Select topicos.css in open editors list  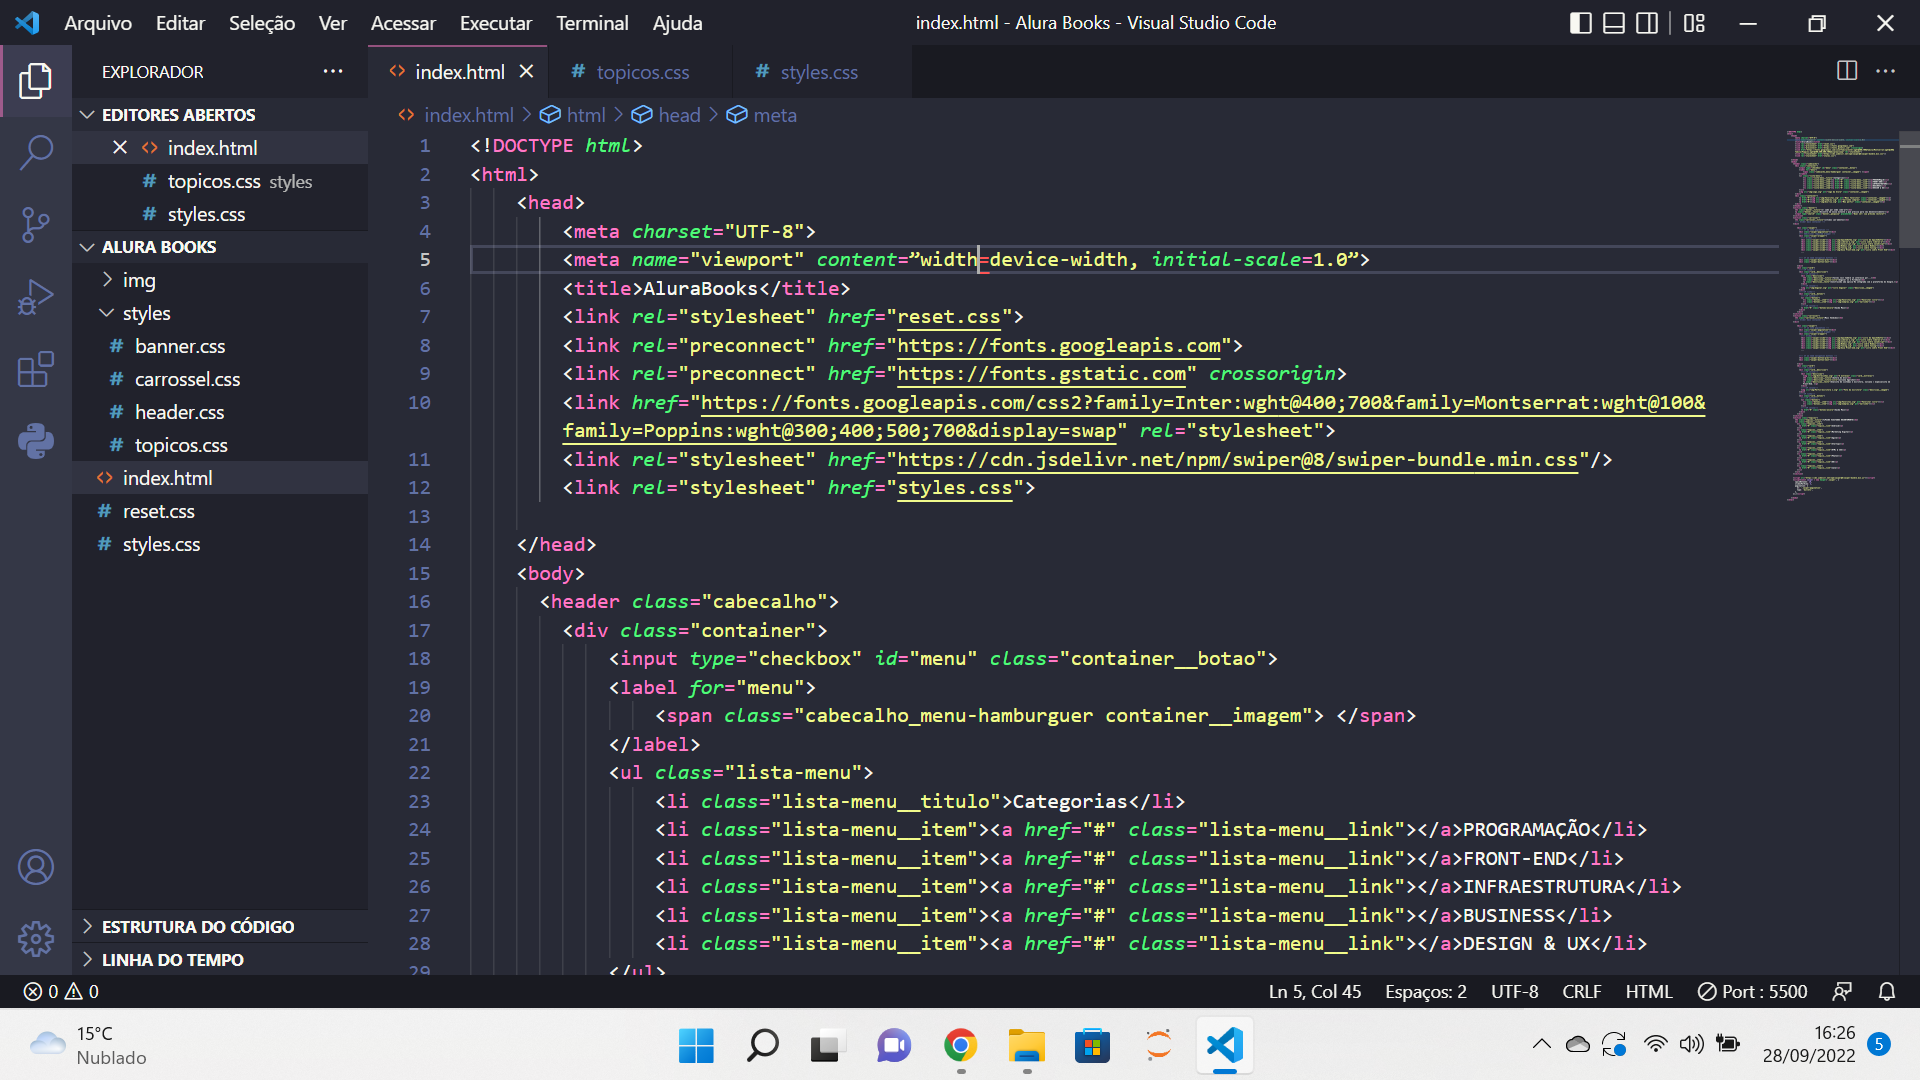[x=220, y=181]
